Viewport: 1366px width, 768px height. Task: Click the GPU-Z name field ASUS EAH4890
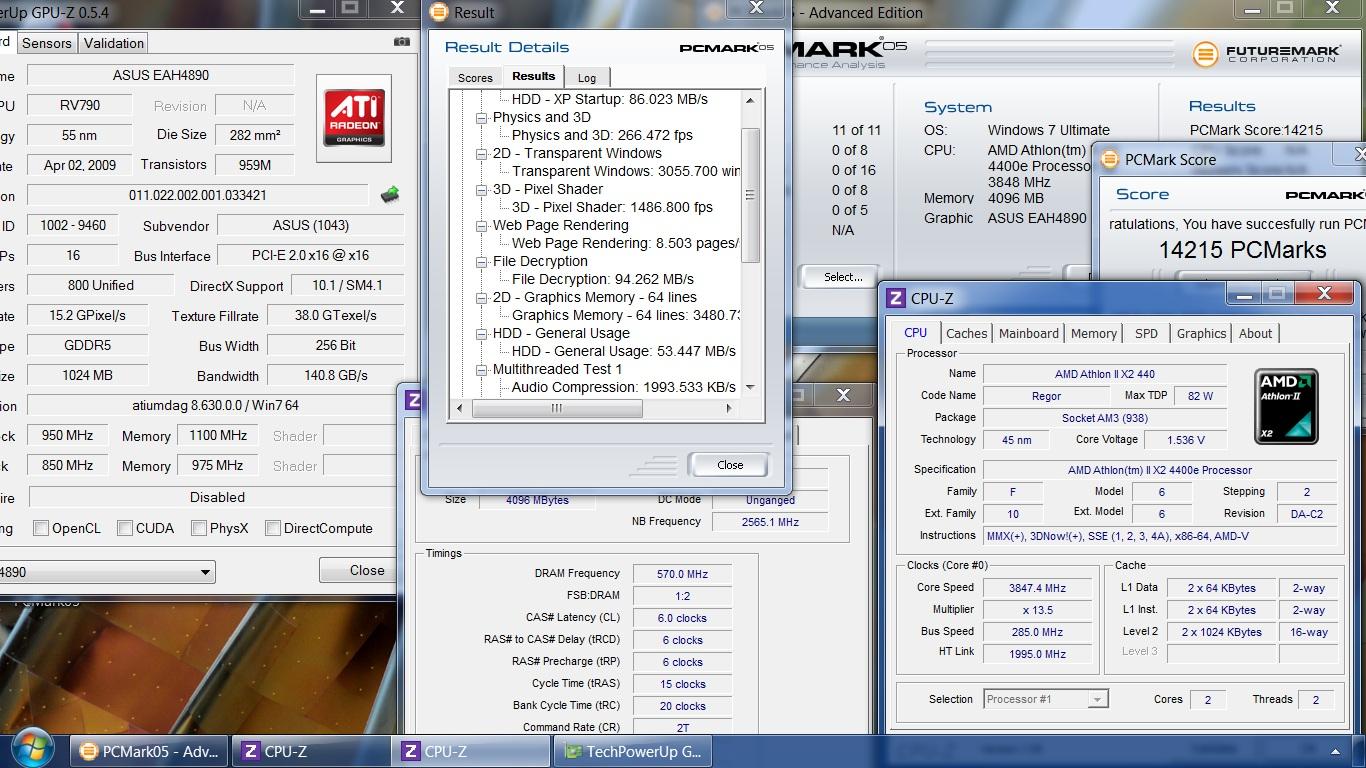[x=161, y=75]
